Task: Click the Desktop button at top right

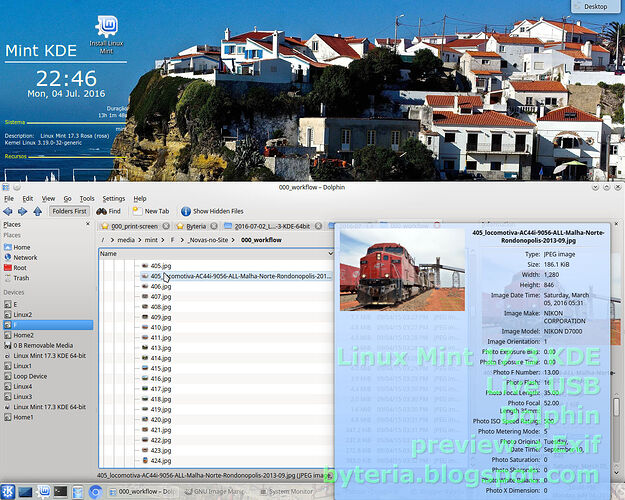Action: (596, 6)
